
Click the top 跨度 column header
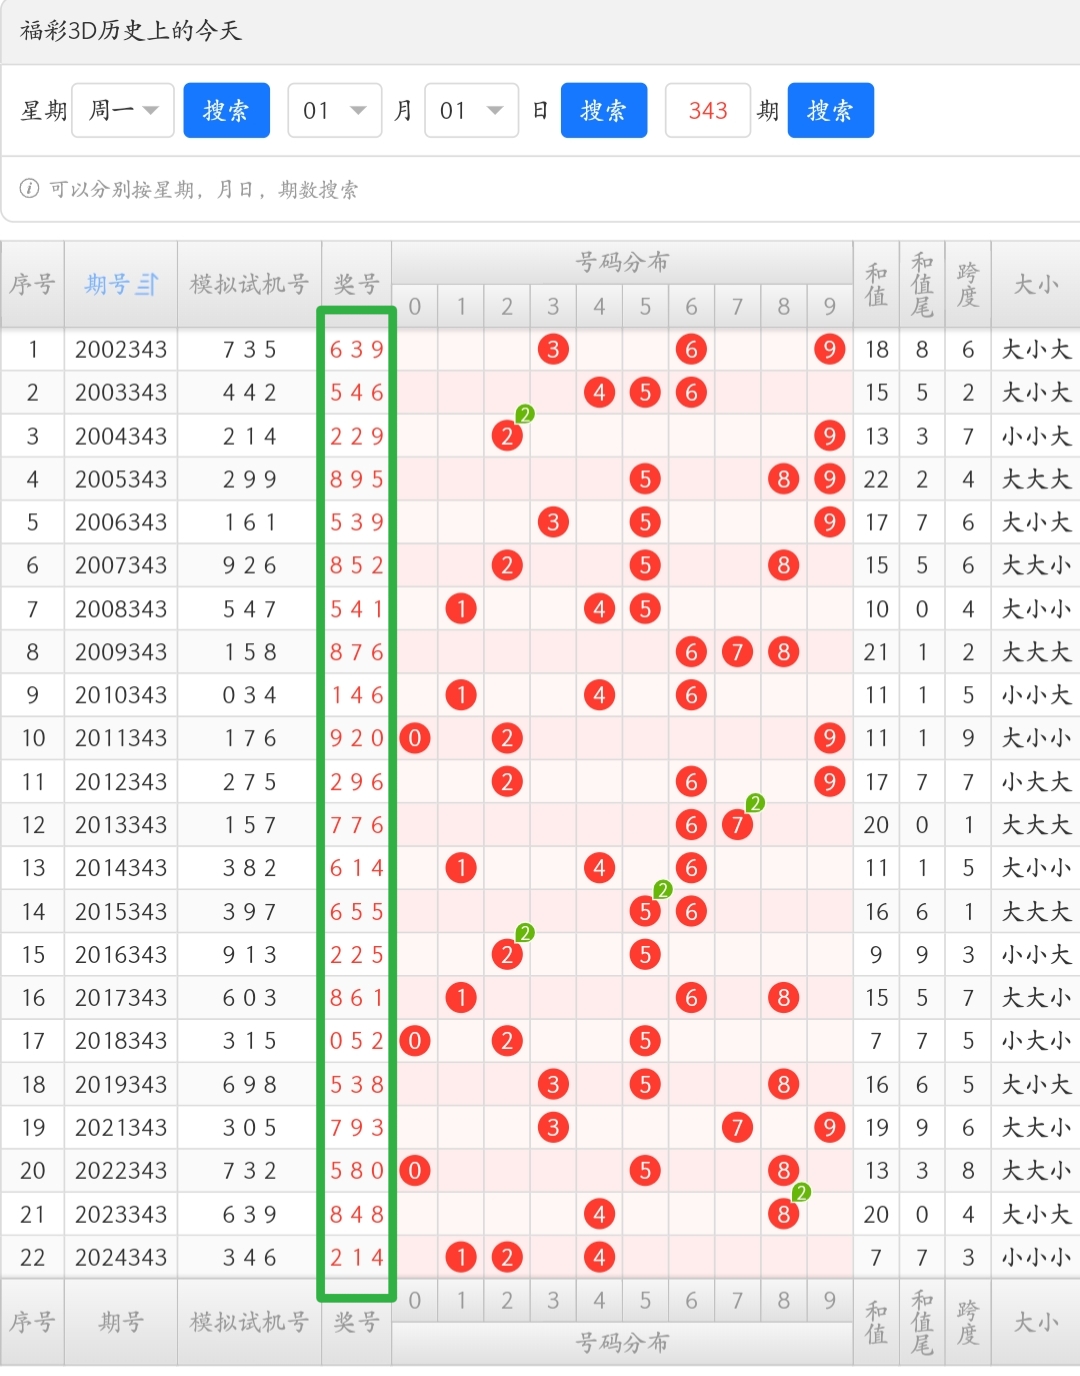pos(967,285)
